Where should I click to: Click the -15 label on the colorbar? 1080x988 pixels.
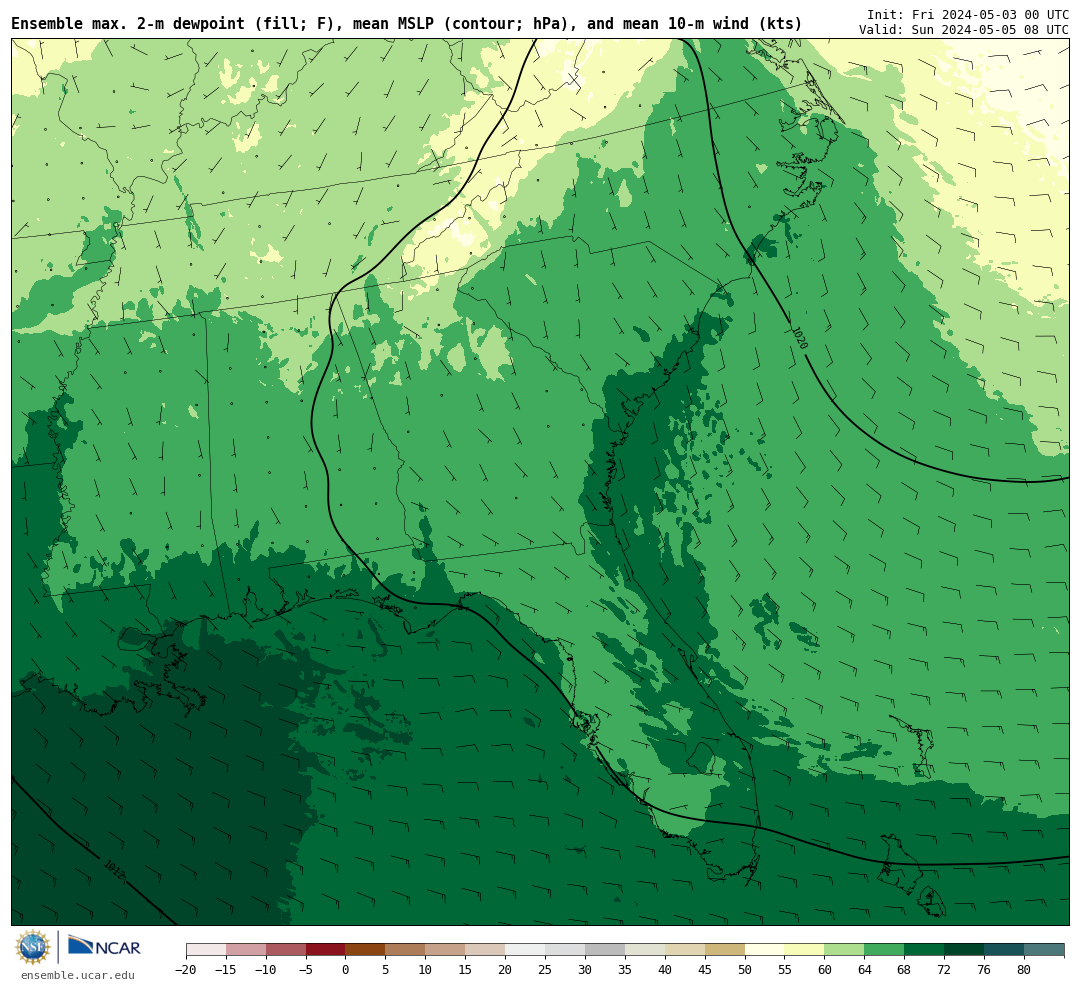pos(226,969)
